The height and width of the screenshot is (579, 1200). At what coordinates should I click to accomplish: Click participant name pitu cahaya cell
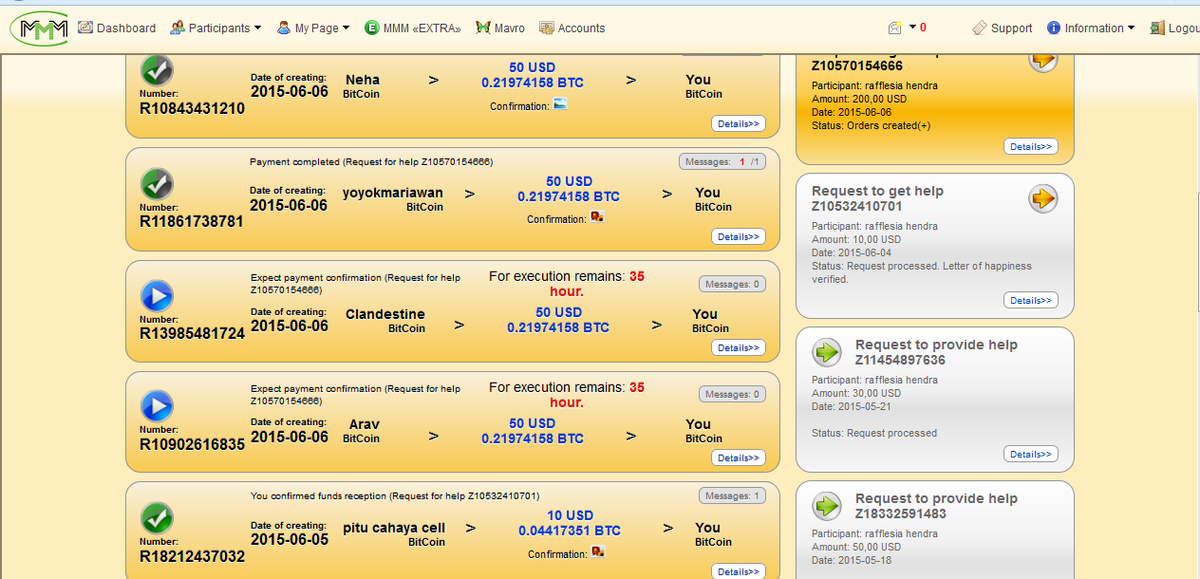pyautogui.click(x=394, y=528)
